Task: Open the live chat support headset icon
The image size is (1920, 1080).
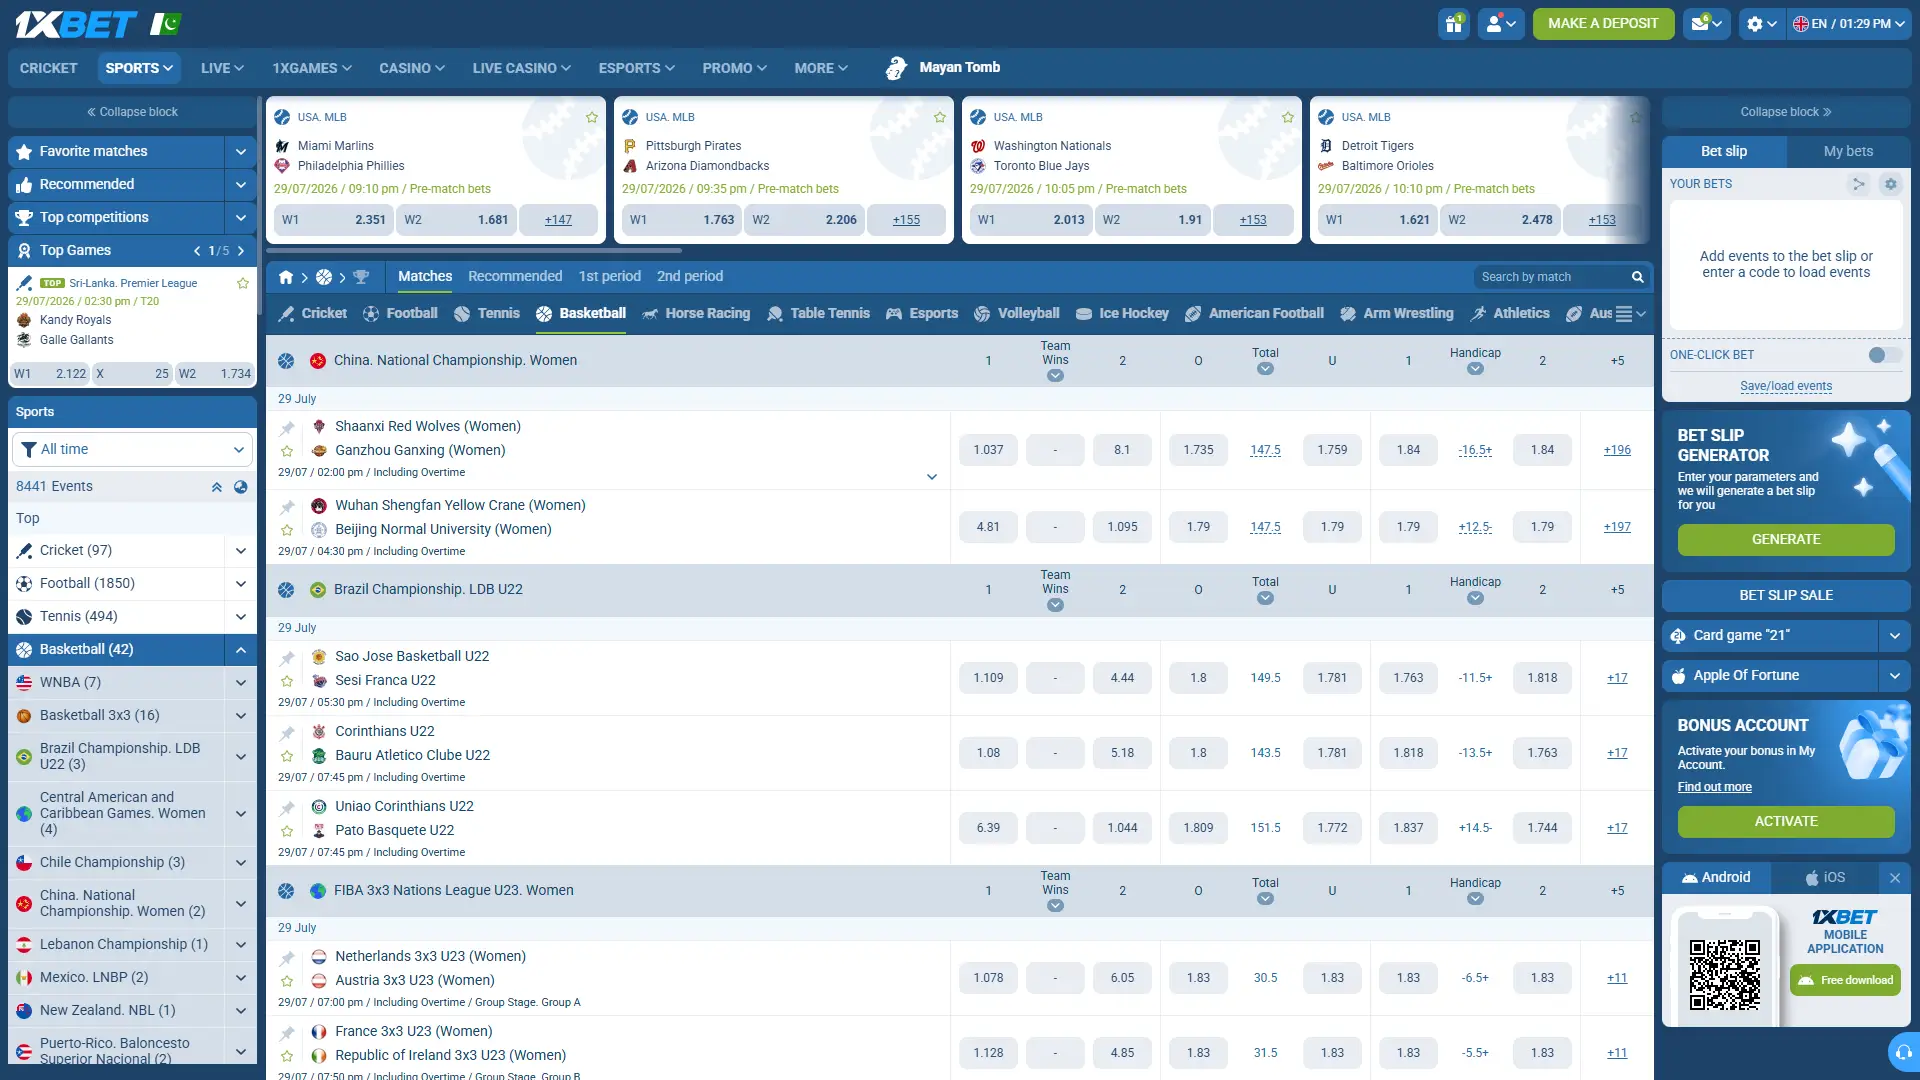Action: coord(1904,1052)
